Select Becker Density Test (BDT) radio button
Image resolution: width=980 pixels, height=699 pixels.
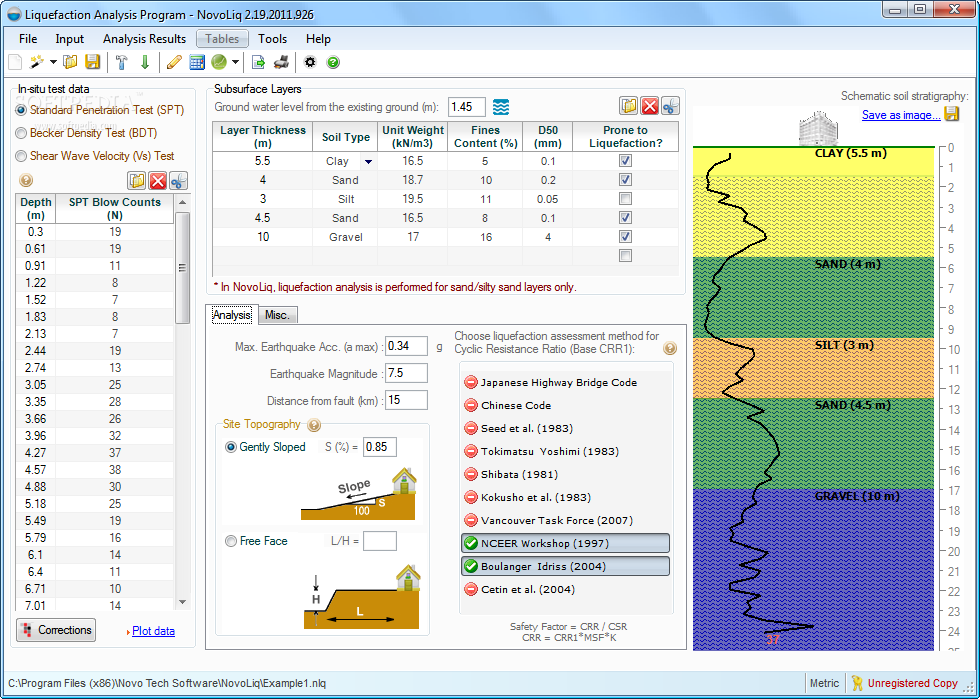[21, 133]
